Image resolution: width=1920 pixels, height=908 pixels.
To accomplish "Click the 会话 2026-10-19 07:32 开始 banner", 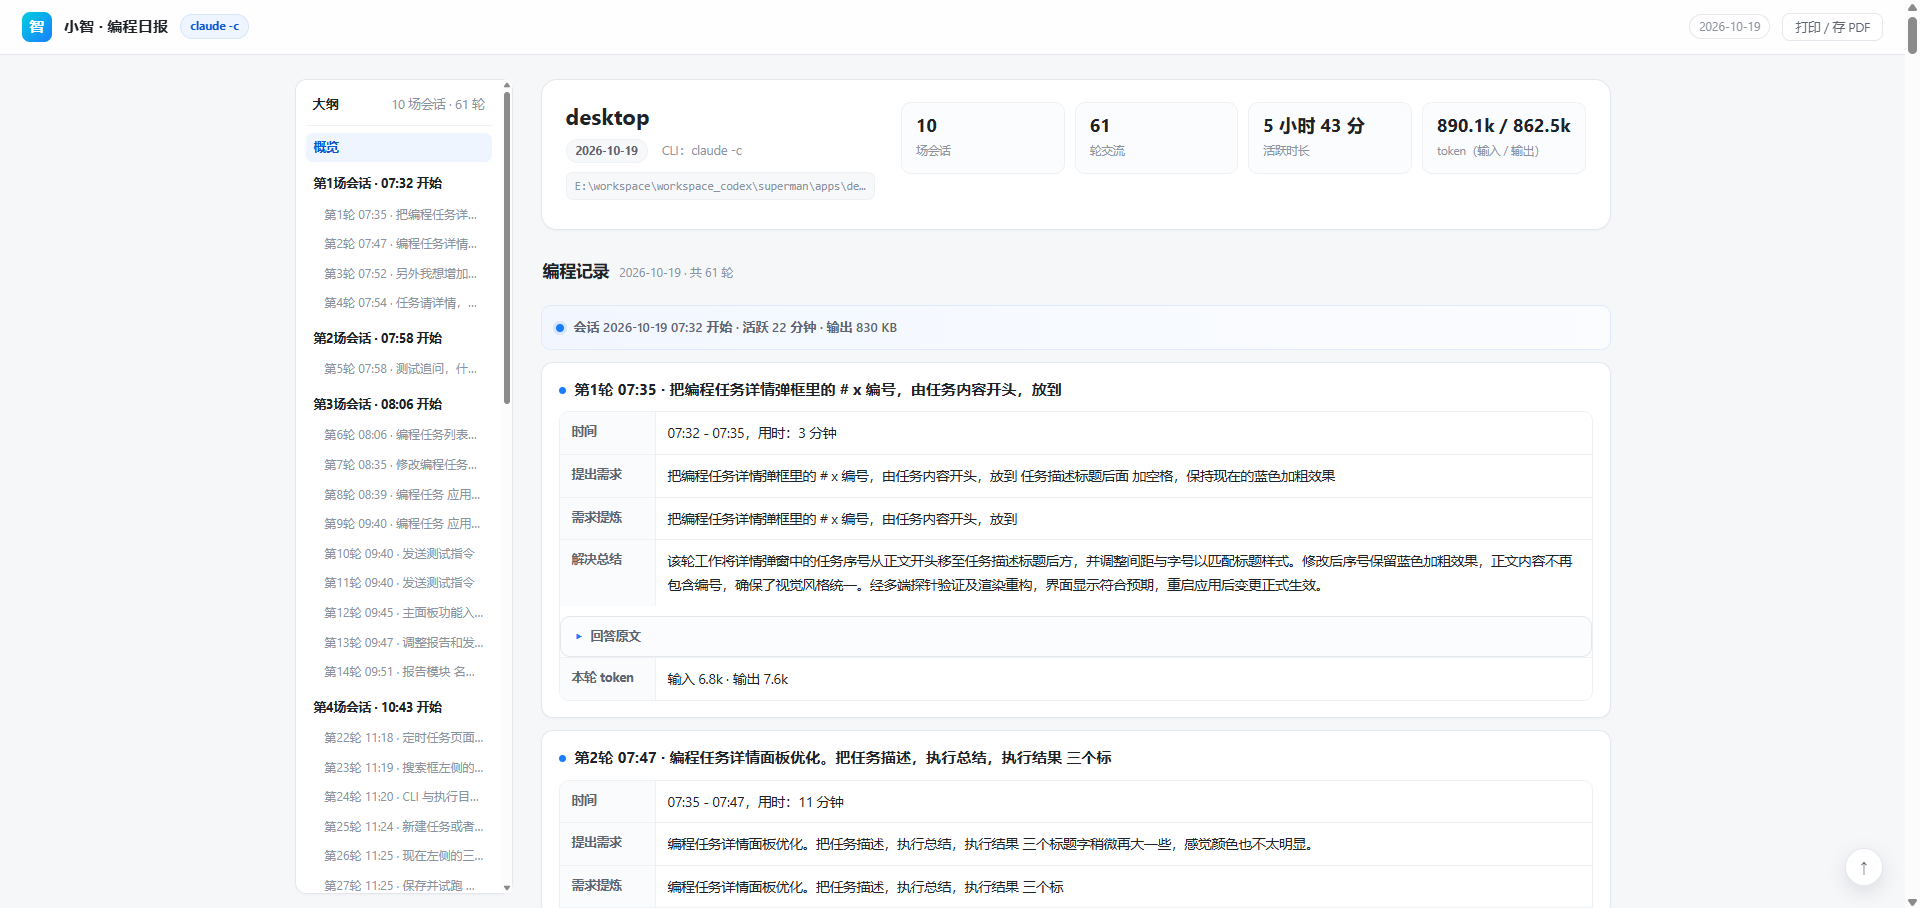I will coord(1076,328).
